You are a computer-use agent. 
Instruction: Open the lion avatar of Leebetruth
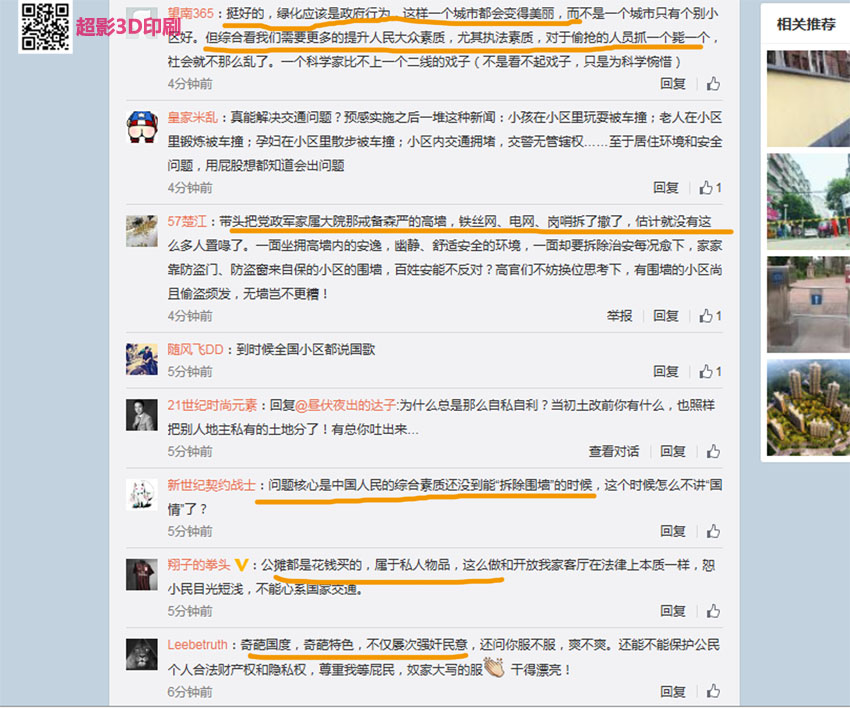[x=141, y=654]
